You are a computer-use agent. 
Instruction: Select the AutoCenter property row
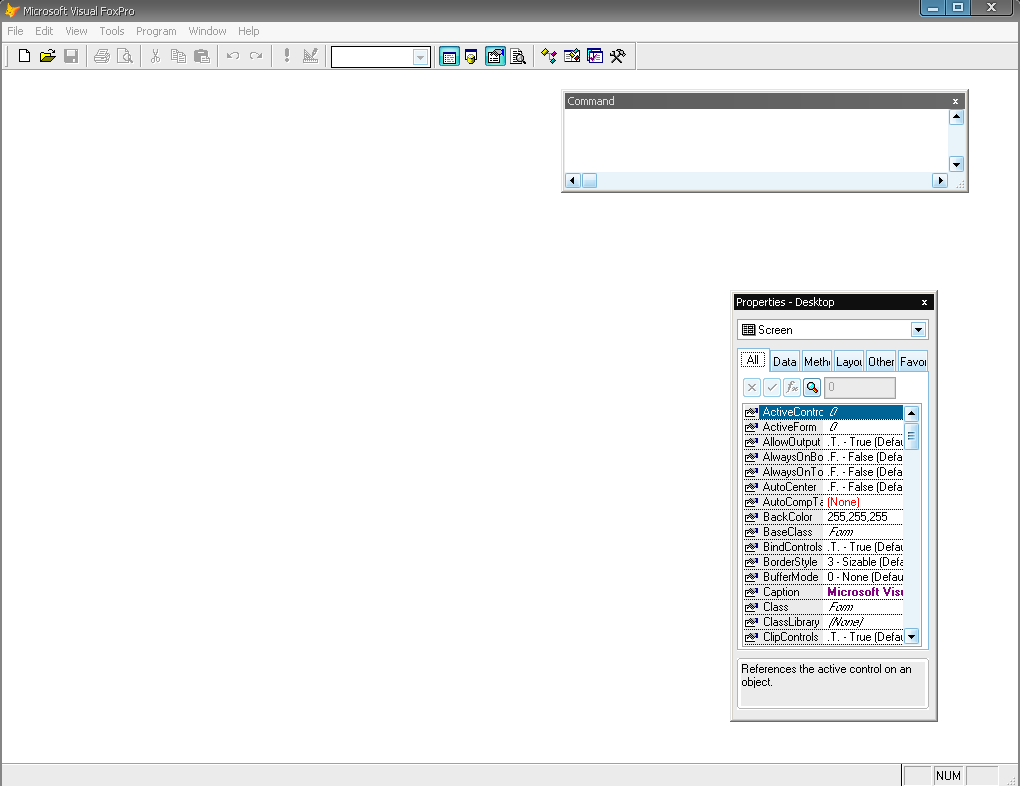click(824, 487)
